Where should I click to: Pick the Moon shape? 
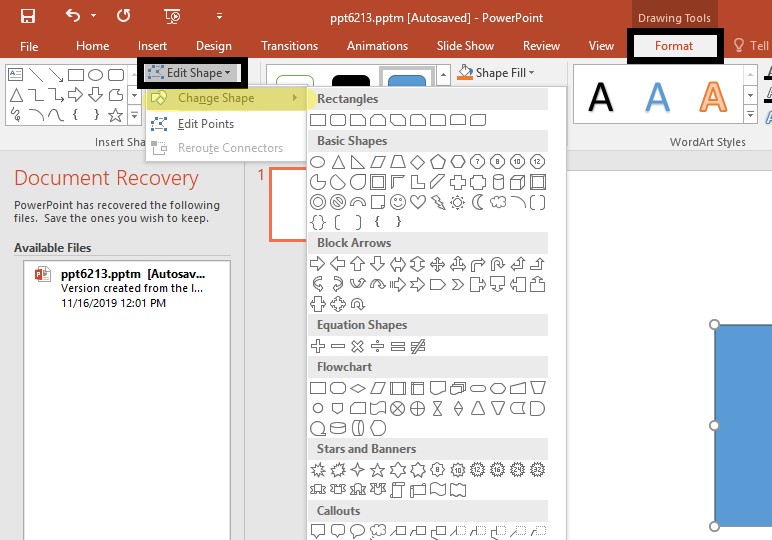pos(478,202)
